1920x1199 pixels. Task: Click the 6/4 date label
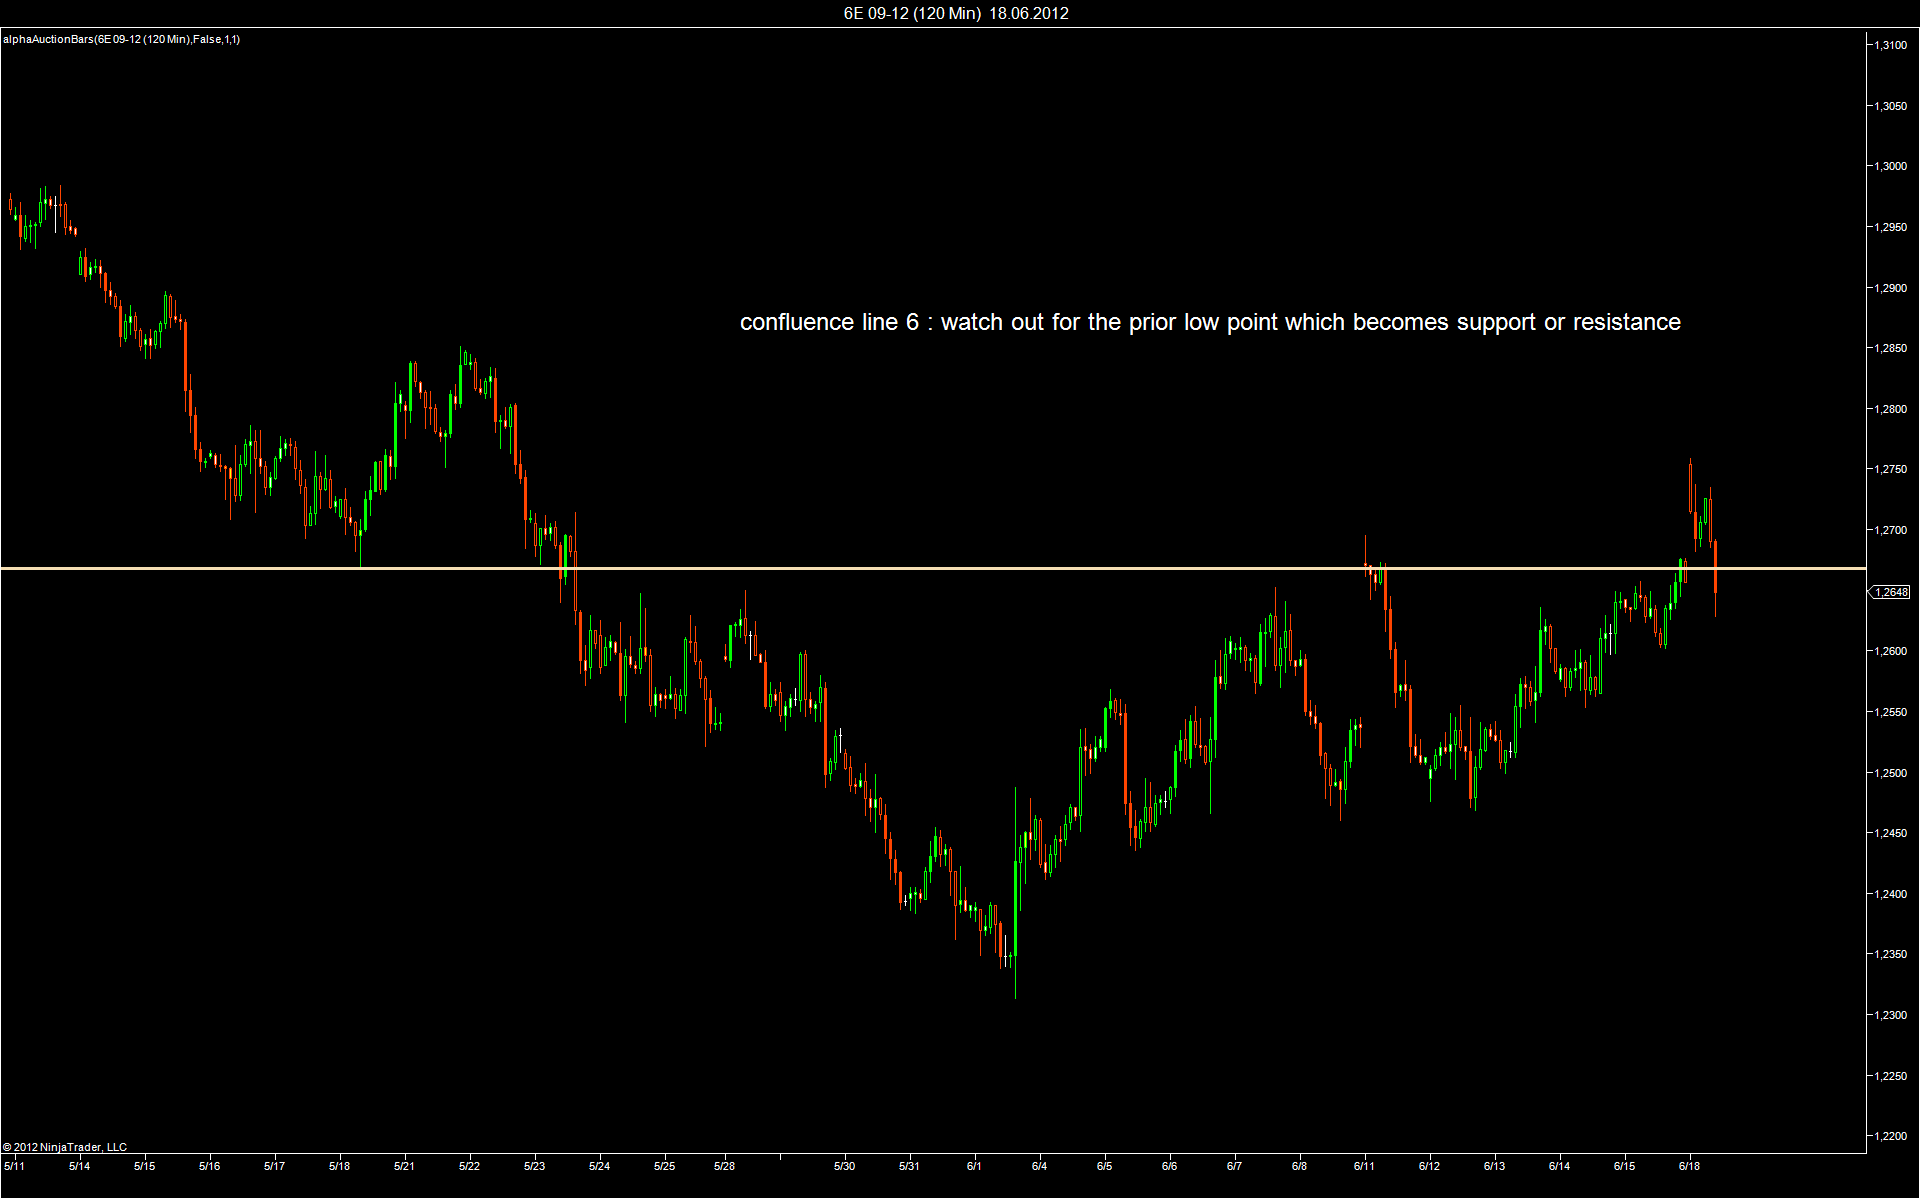click(1039, 1166)
